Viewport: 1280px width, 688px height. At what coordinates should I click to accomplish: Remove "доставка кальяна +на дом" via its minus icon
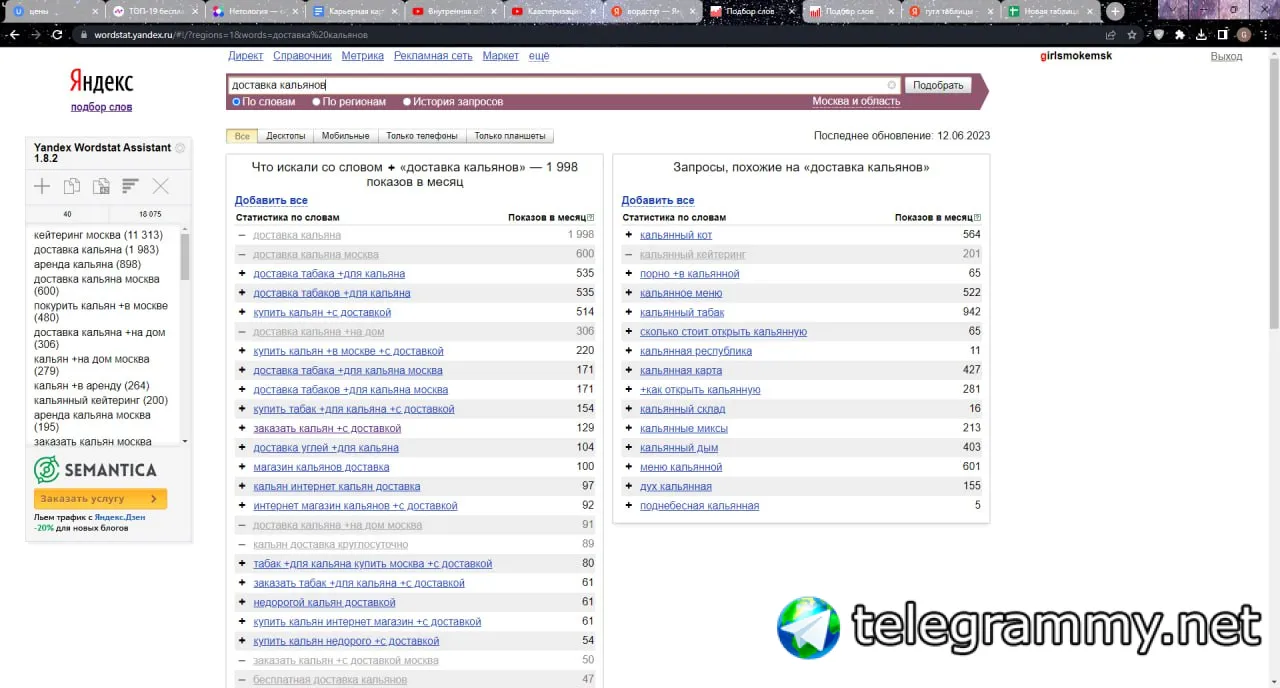(242, 331)
